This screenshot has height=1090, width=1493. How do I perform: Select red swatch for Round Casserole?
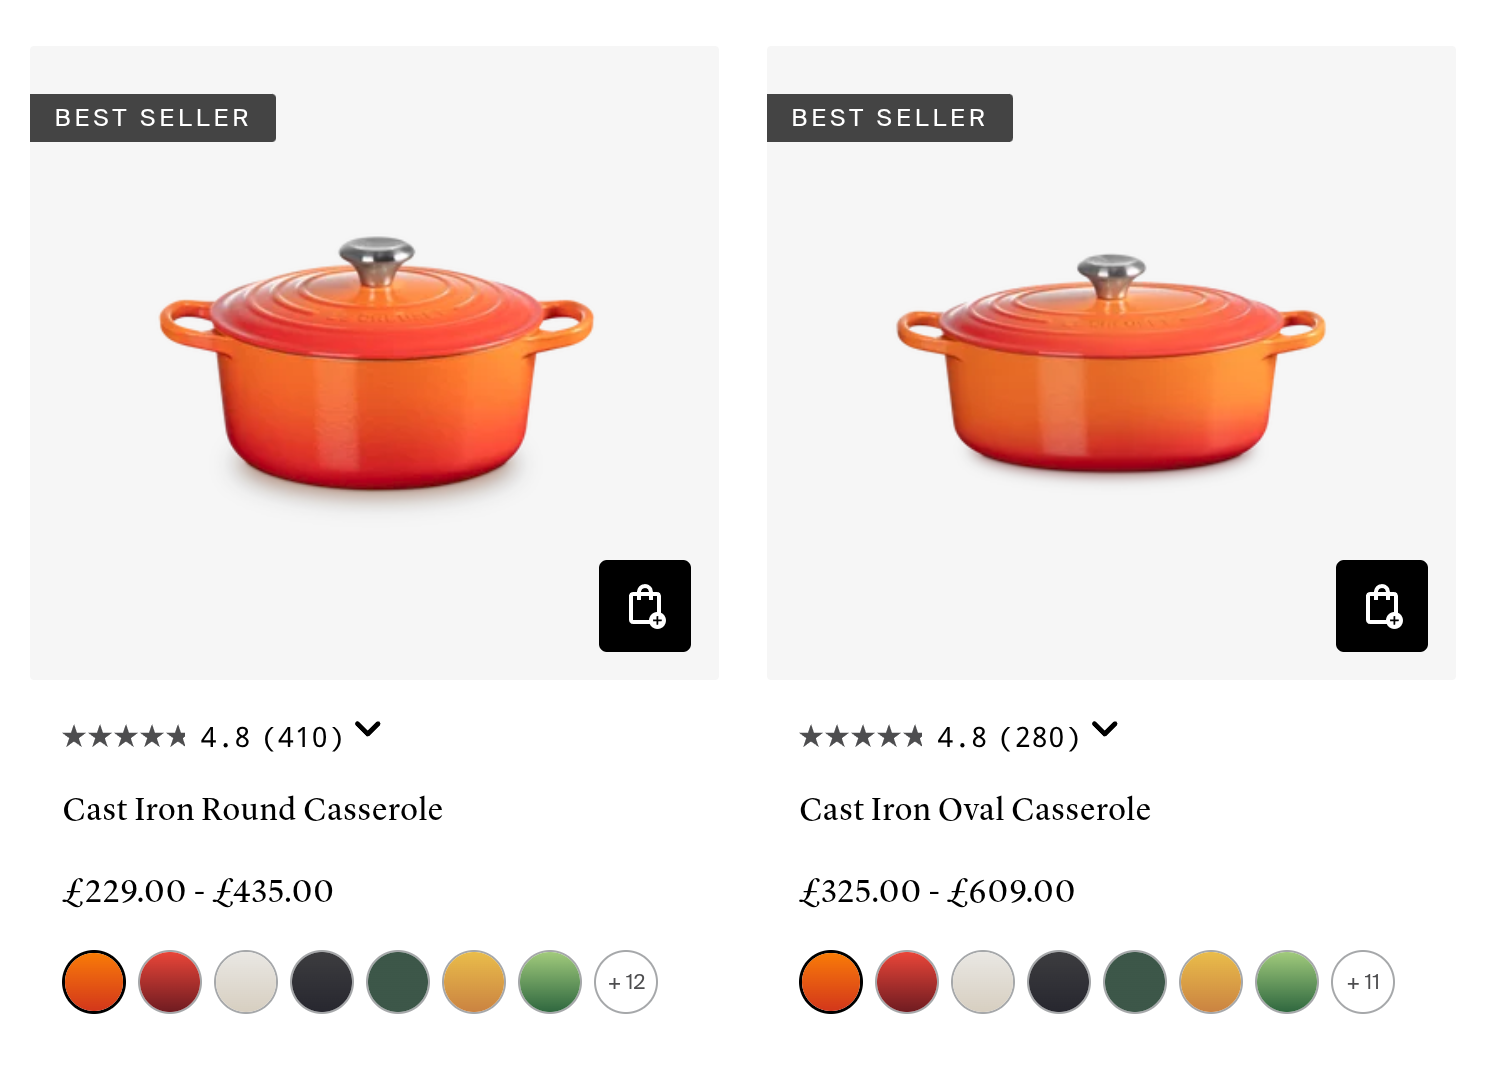pyautogui.click(x=170, y=982)
